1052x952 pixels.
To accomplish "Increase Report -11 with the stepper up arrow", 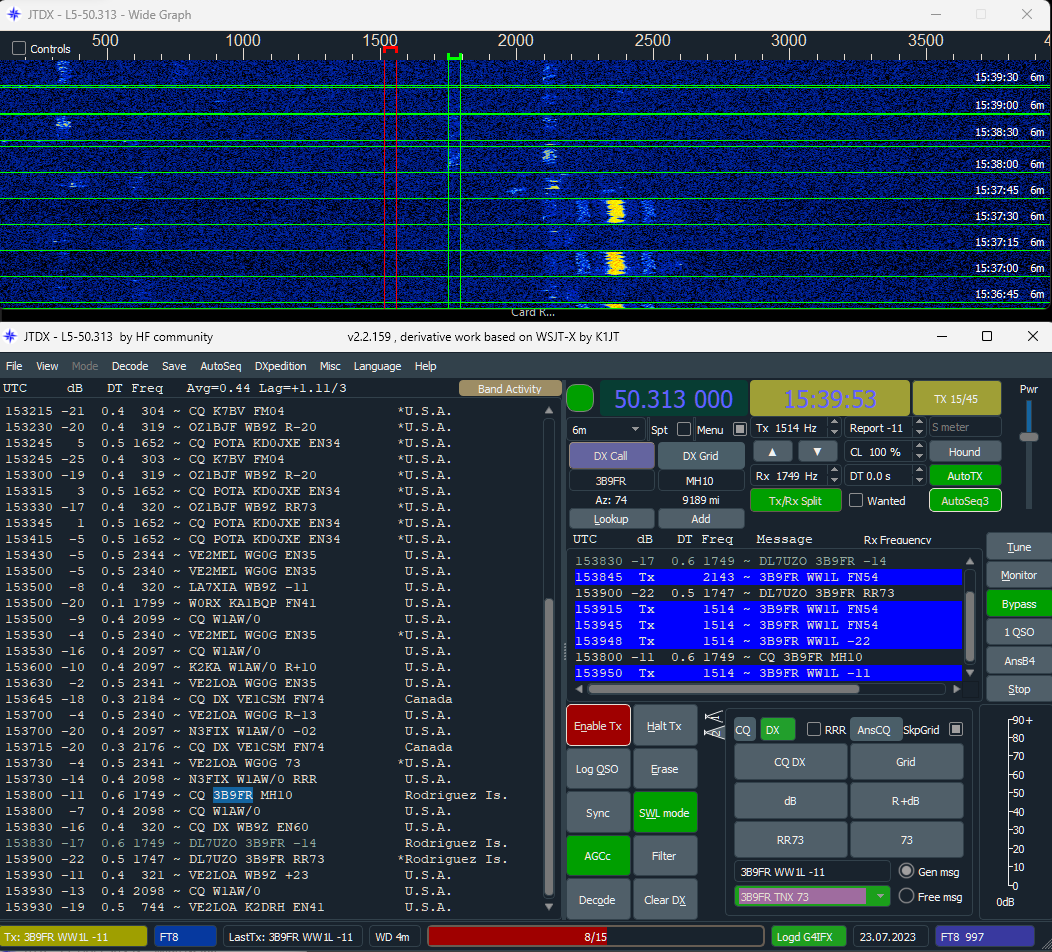I will click(919, 423).
